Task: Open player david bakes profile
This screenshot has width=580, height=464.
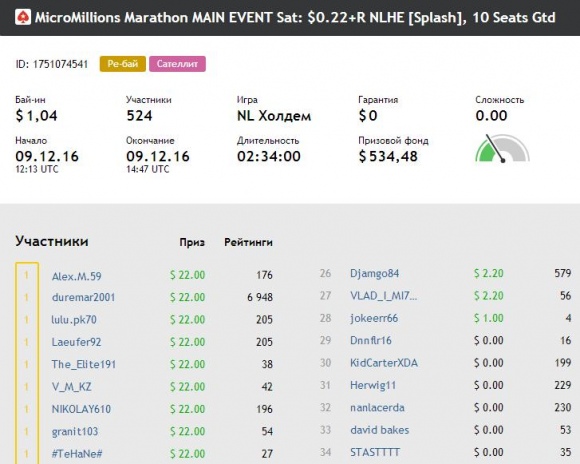Action: click(x=380, y=430)
